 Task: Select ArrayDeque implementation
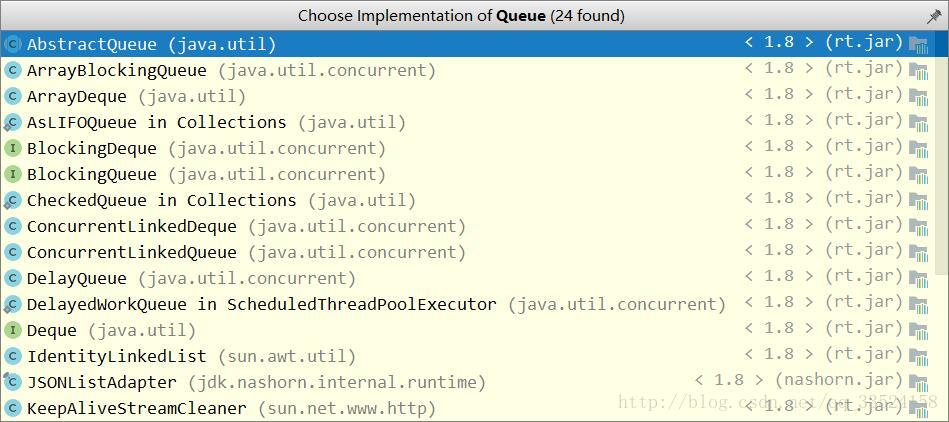(469, 96)
